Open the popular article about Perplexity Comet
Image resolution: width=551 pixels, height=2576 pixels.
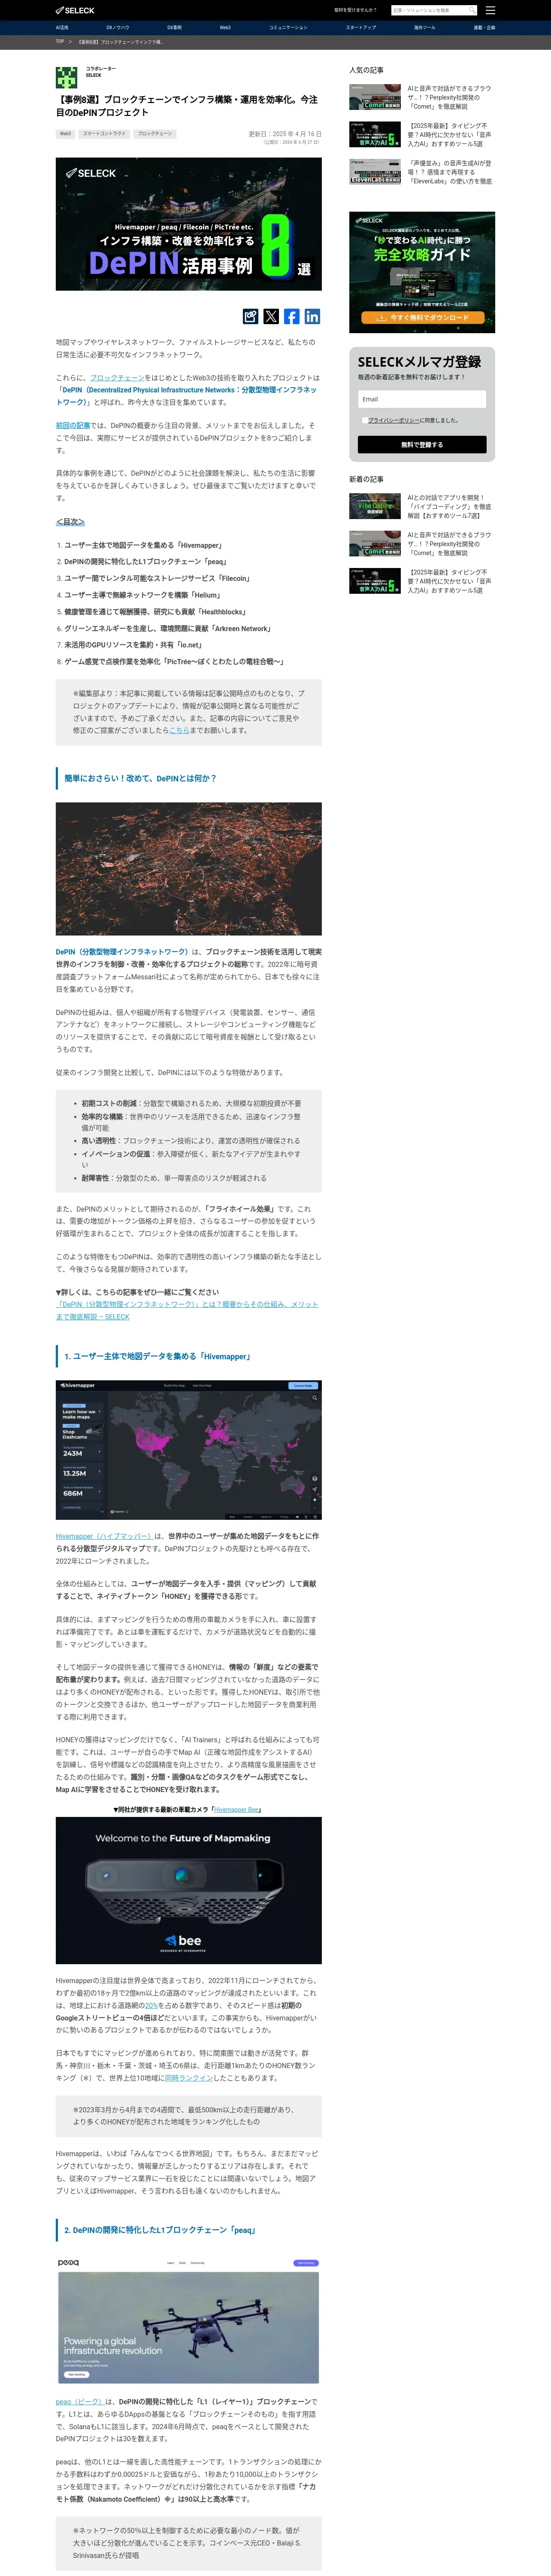[x=449, y=97]
